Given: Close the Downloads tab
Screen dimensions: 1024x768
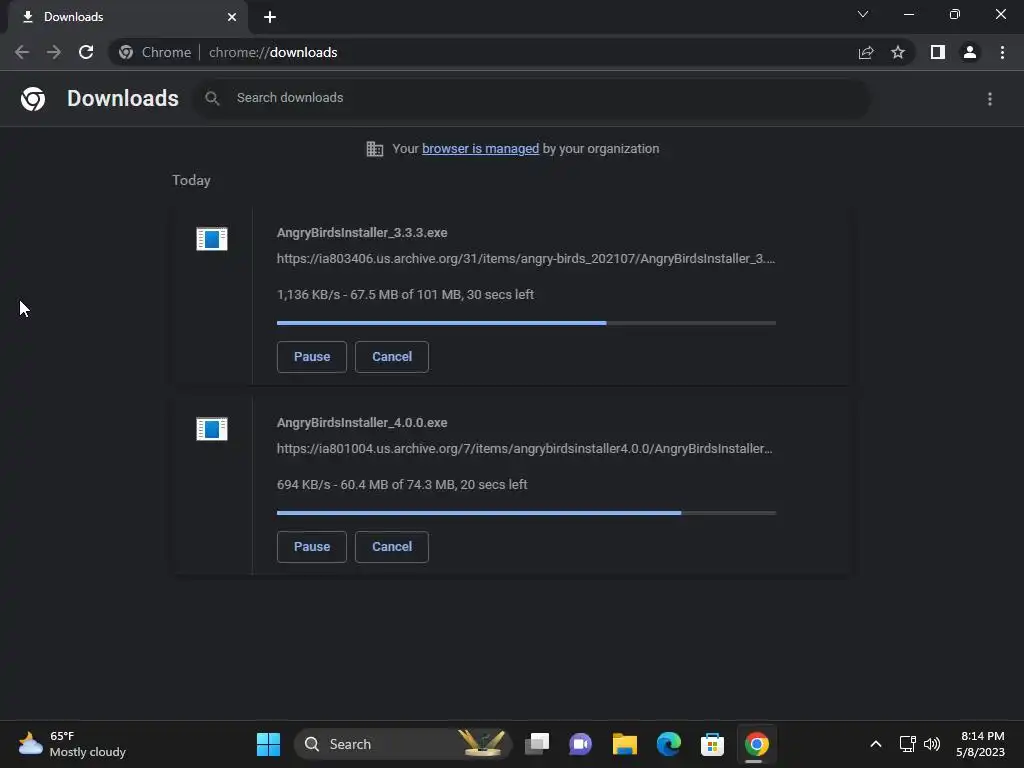Looking at the screenshot, I should [x=232, y=17].
